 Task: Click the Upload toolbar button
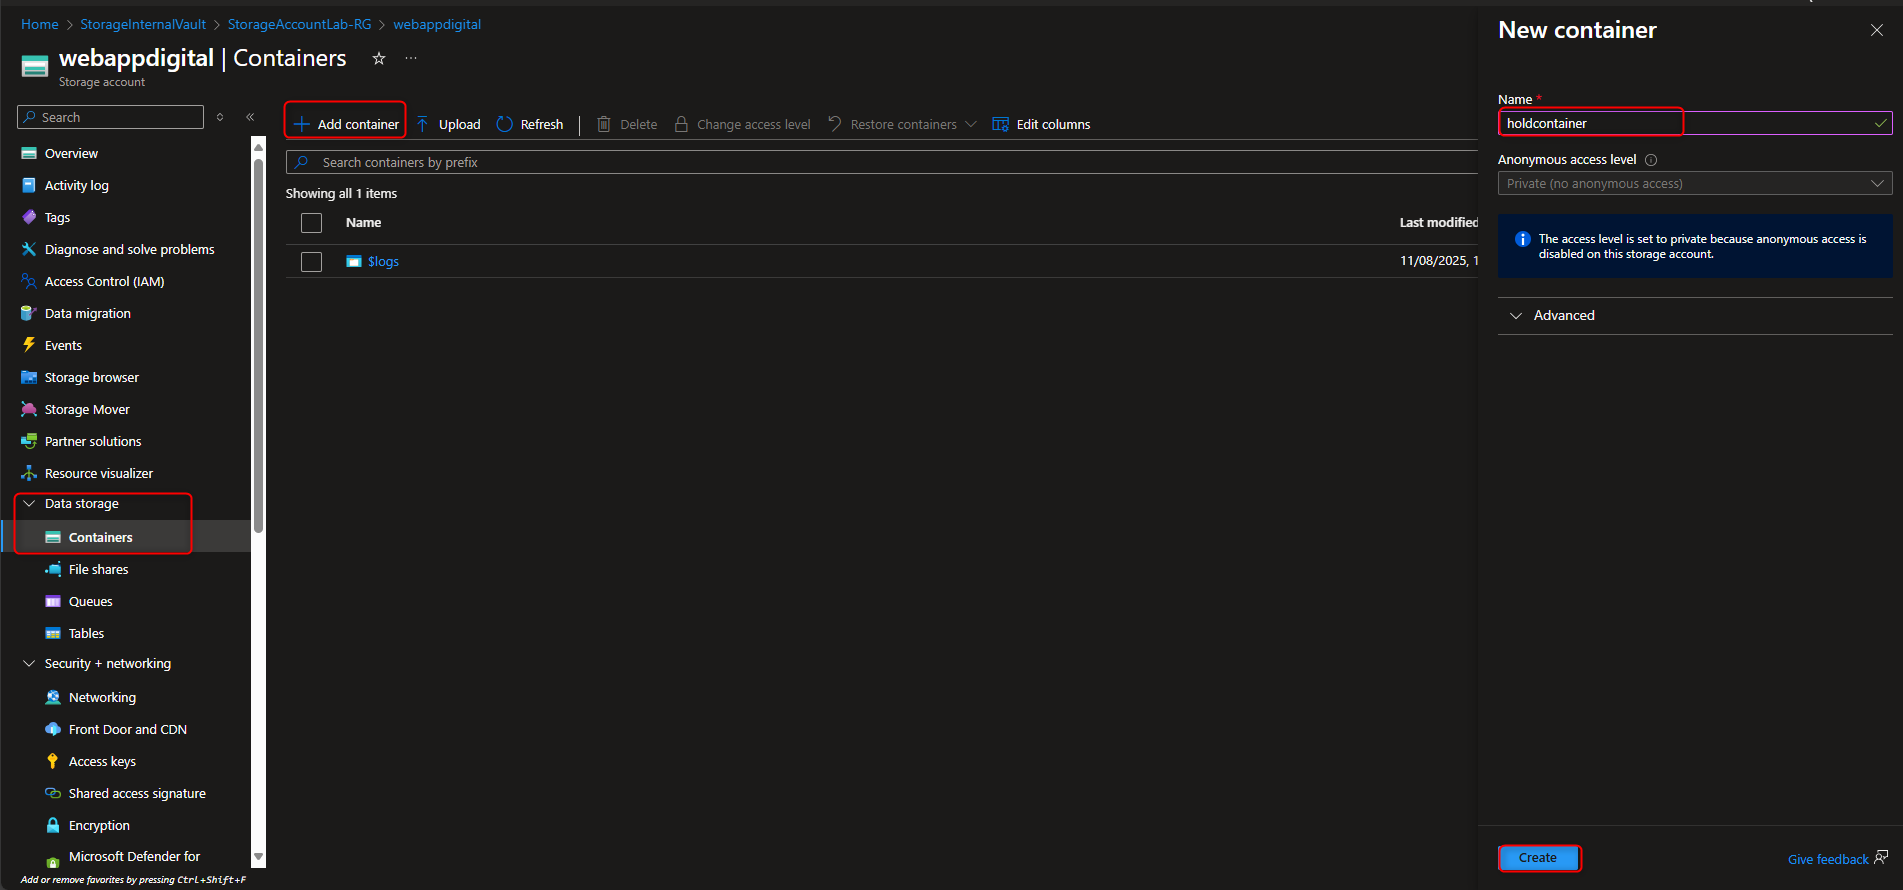(449, 124)
